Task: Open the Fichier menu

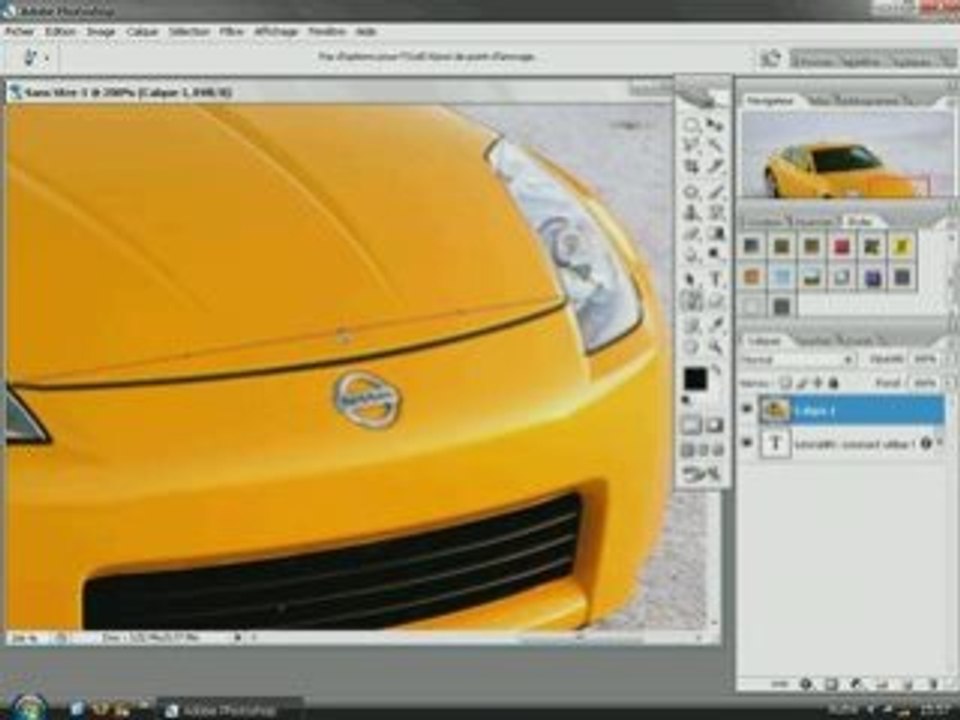Action: (20, 31)
